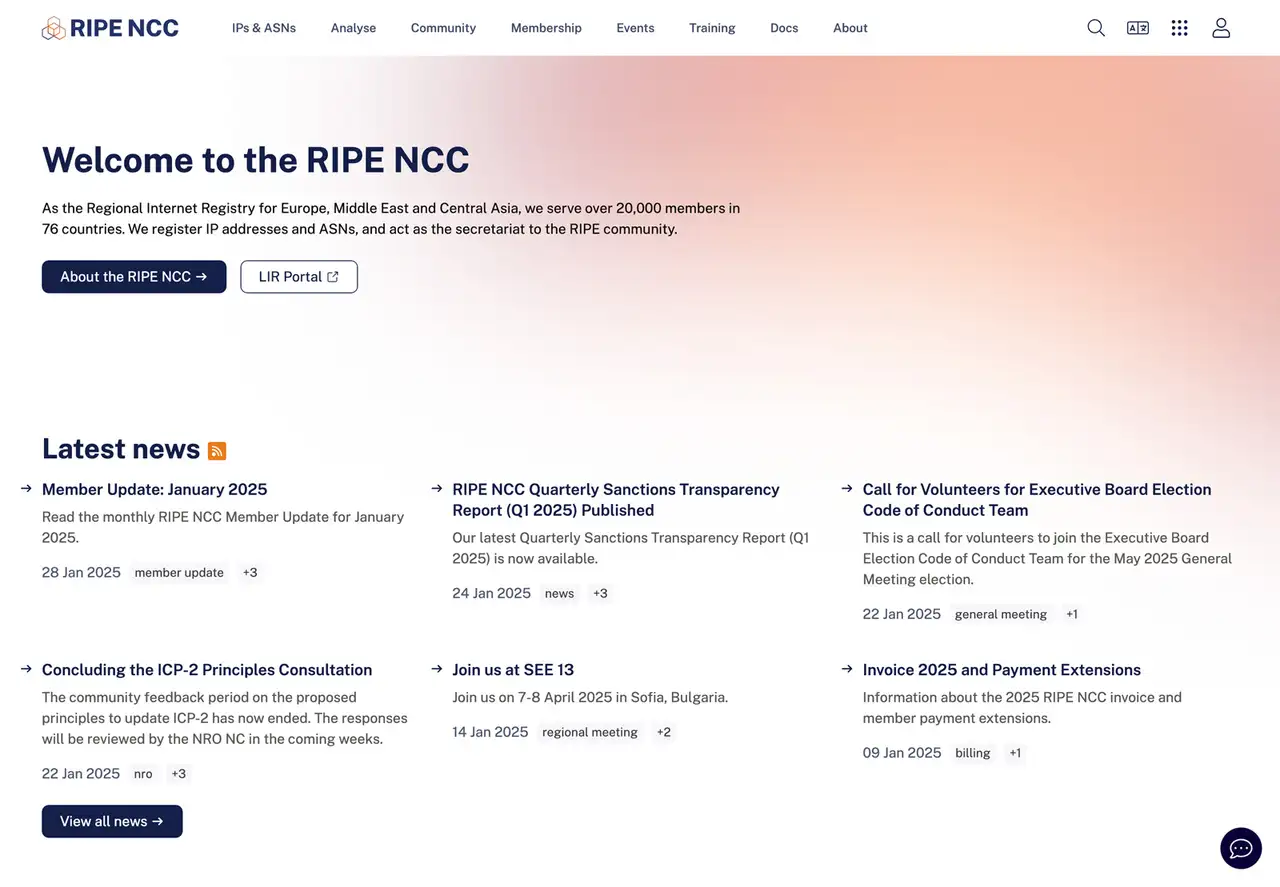1280x887 pixels.
Task: Open the Latest news RSS feed icon
Action: click(217, 451)
